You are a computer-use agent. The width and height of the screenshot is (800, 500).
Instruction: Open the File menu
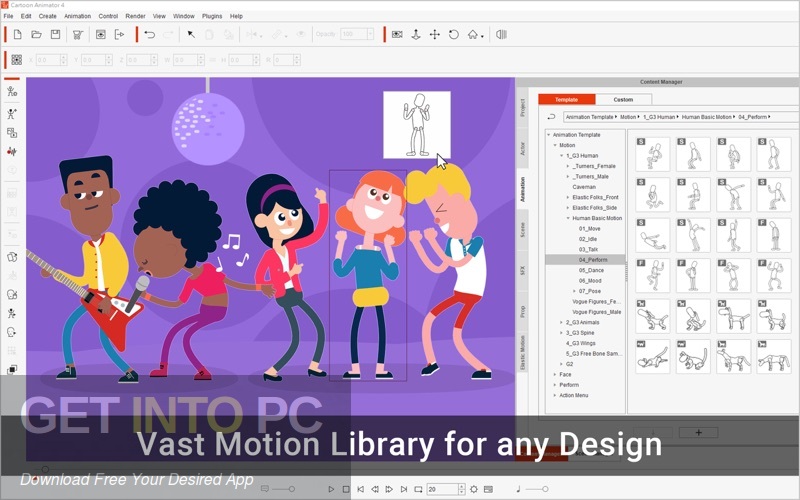[8, 16]
